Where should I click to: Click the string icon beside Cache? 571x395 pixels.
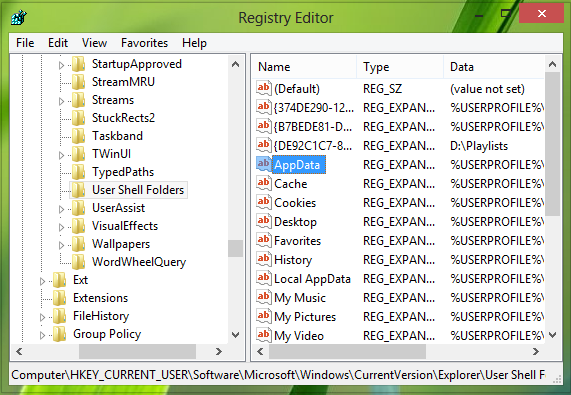[264, 183]
